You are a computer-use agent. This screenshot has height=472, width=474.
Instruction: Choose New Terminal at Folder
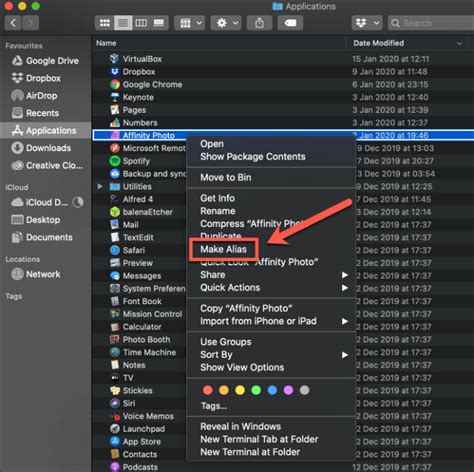point(271,452)
